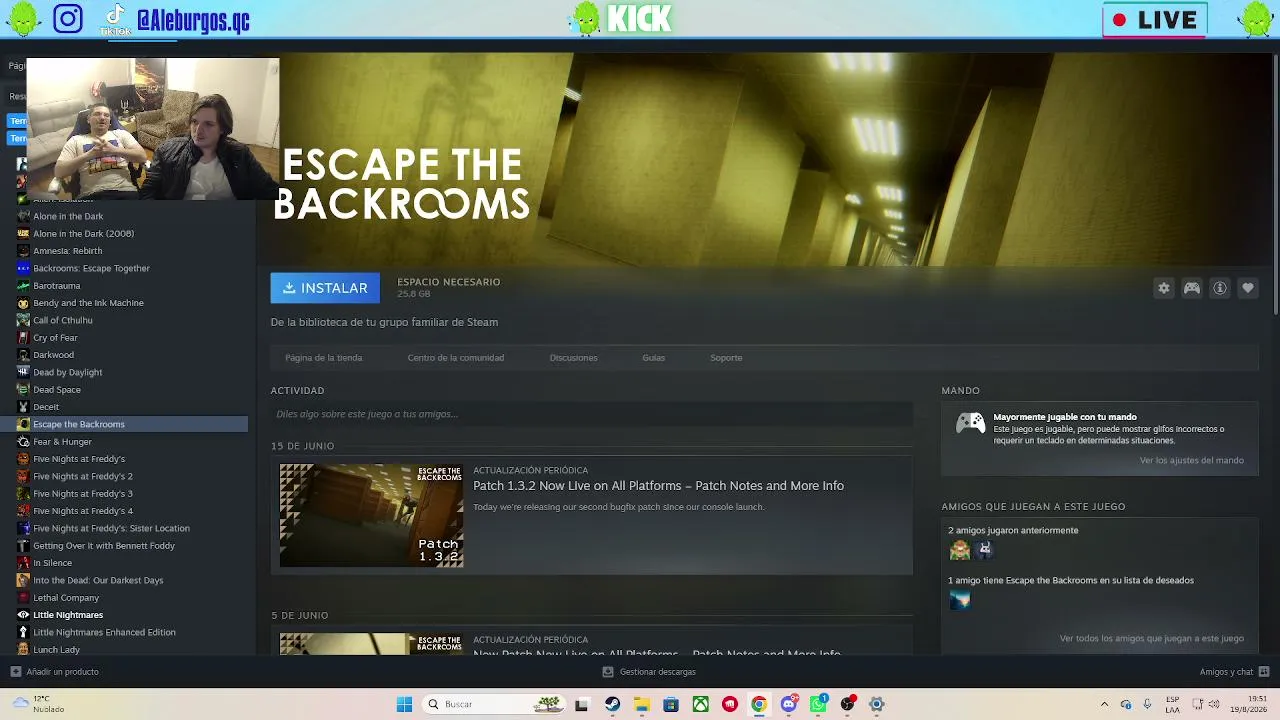Open Ver los ajustes del mando link
This screenshot has height=720, width=1280.
click(1191, 461)
